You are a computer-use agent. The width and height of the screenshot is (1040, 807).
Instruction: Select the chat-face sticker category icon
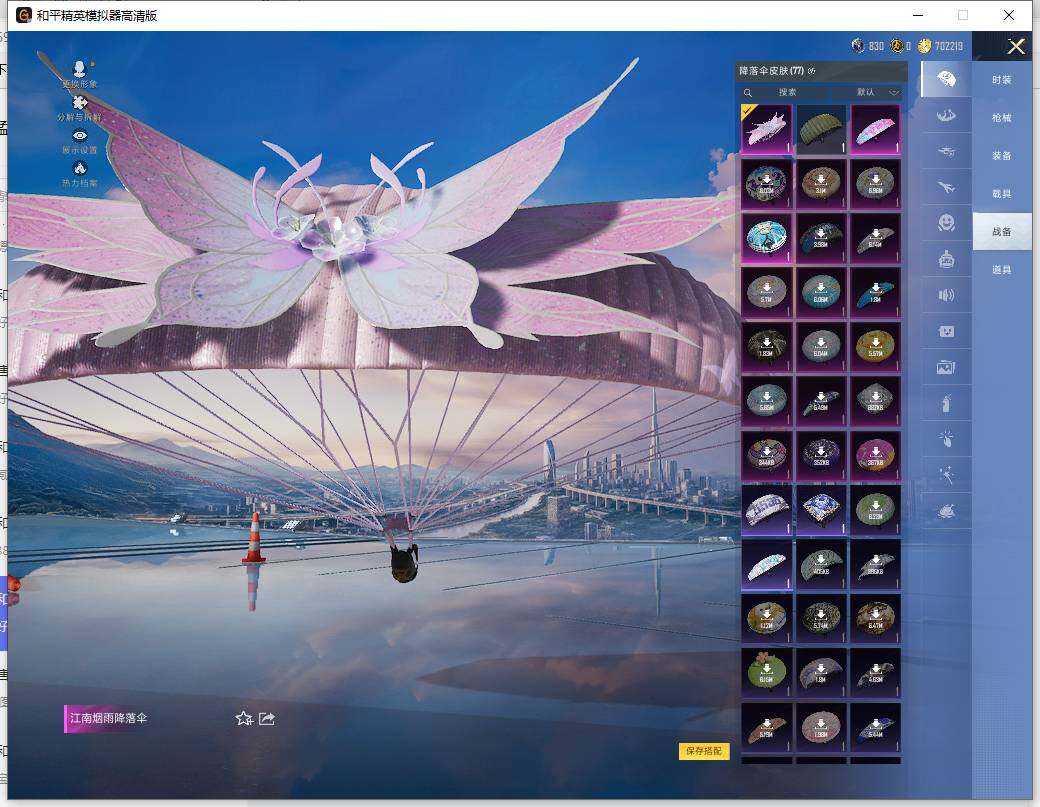tap(946, 331)
